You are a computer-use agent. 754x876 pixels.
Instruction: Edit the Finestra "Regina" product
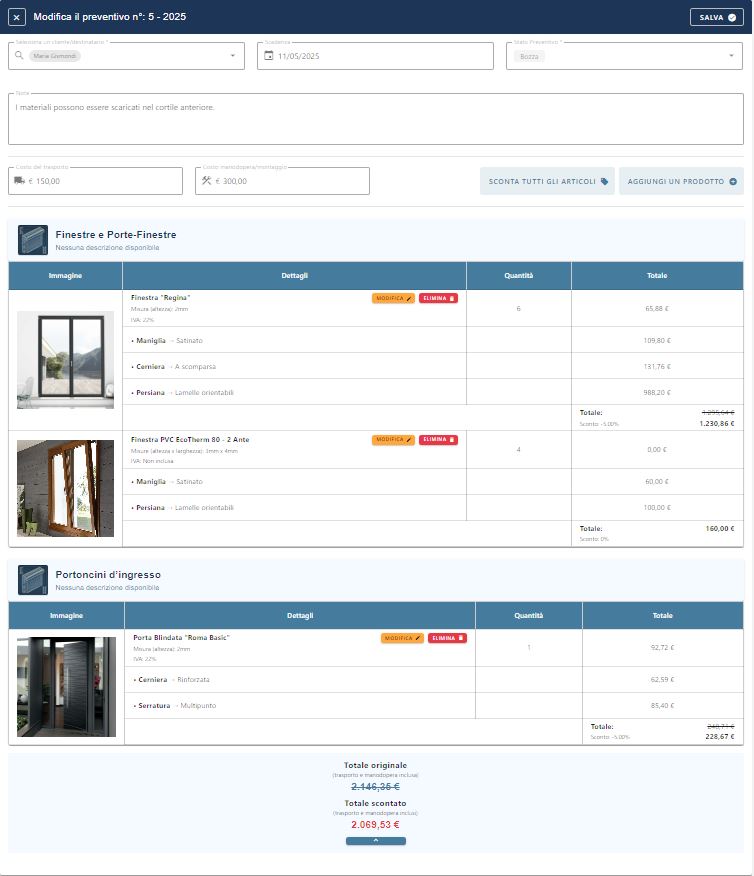click(393, 298)
